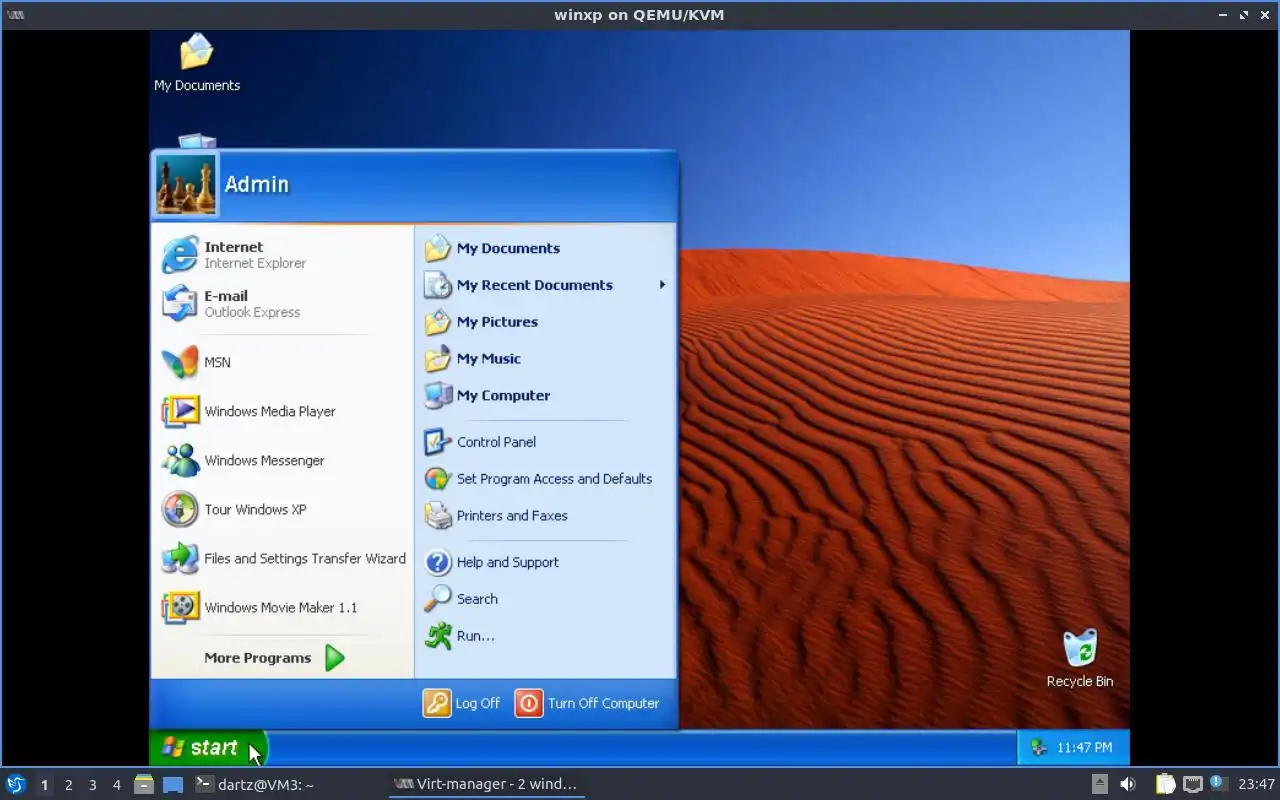Switch to workspace 3
Screen dimensions: 1280x800
point(92,785)
